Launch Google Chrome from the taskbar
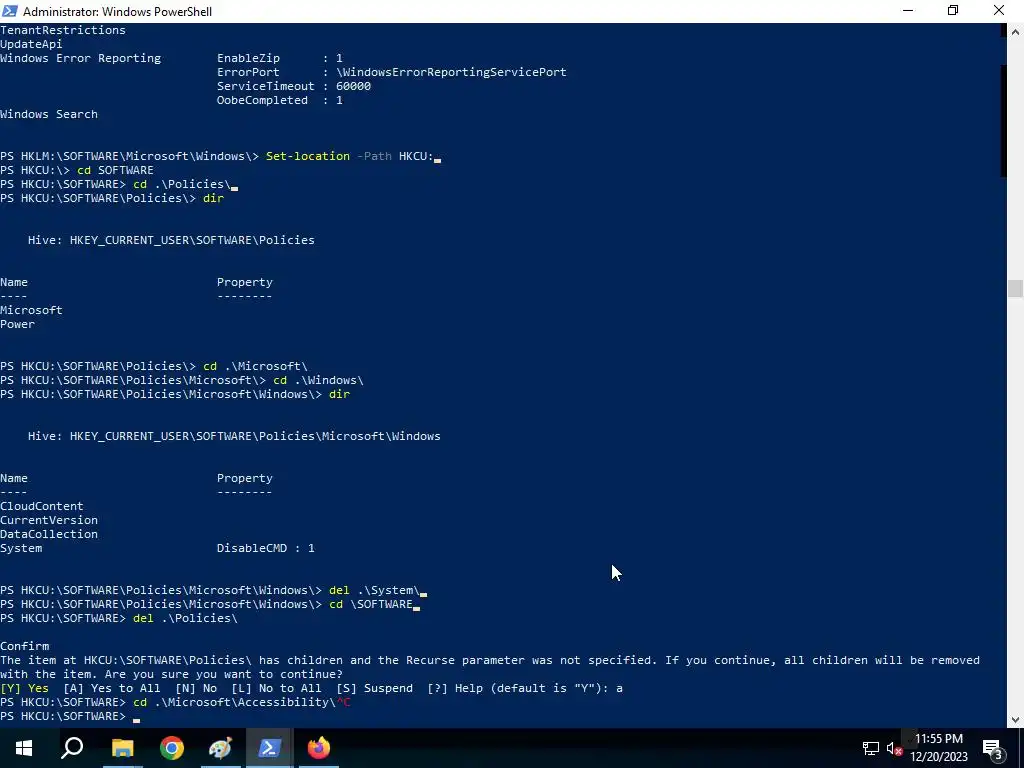The height and width of the screenshot is (768, 1024). point(172,748)
